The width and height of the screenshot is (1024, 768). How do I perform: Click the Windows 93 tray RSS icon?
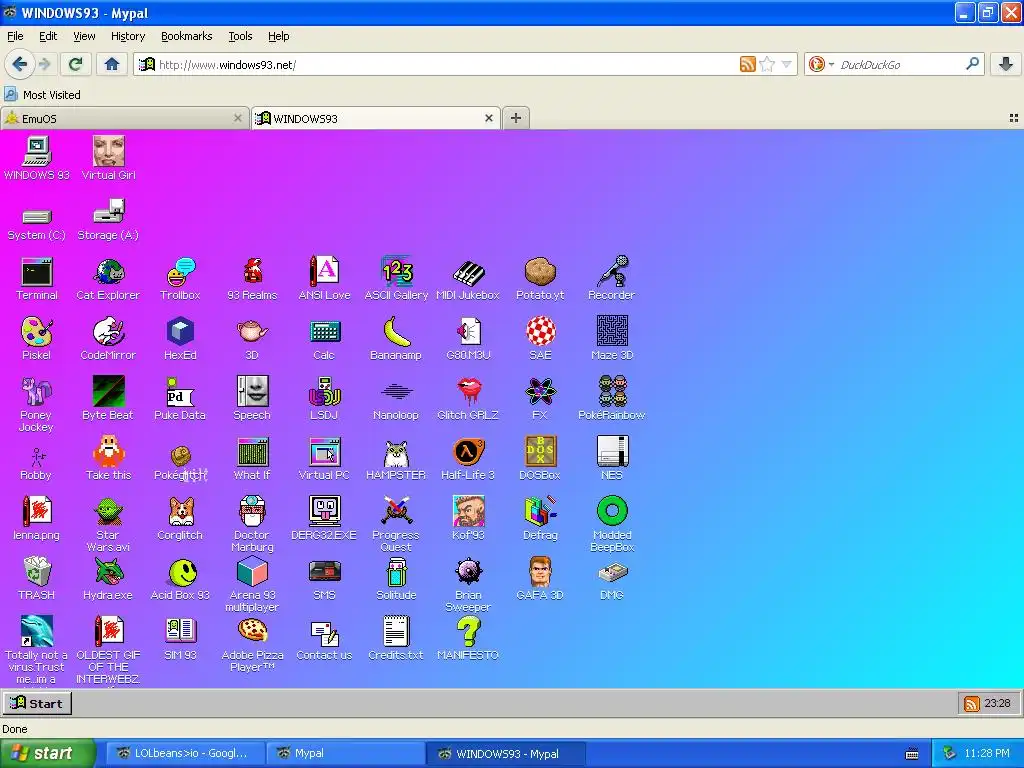(x=972, y=703)
